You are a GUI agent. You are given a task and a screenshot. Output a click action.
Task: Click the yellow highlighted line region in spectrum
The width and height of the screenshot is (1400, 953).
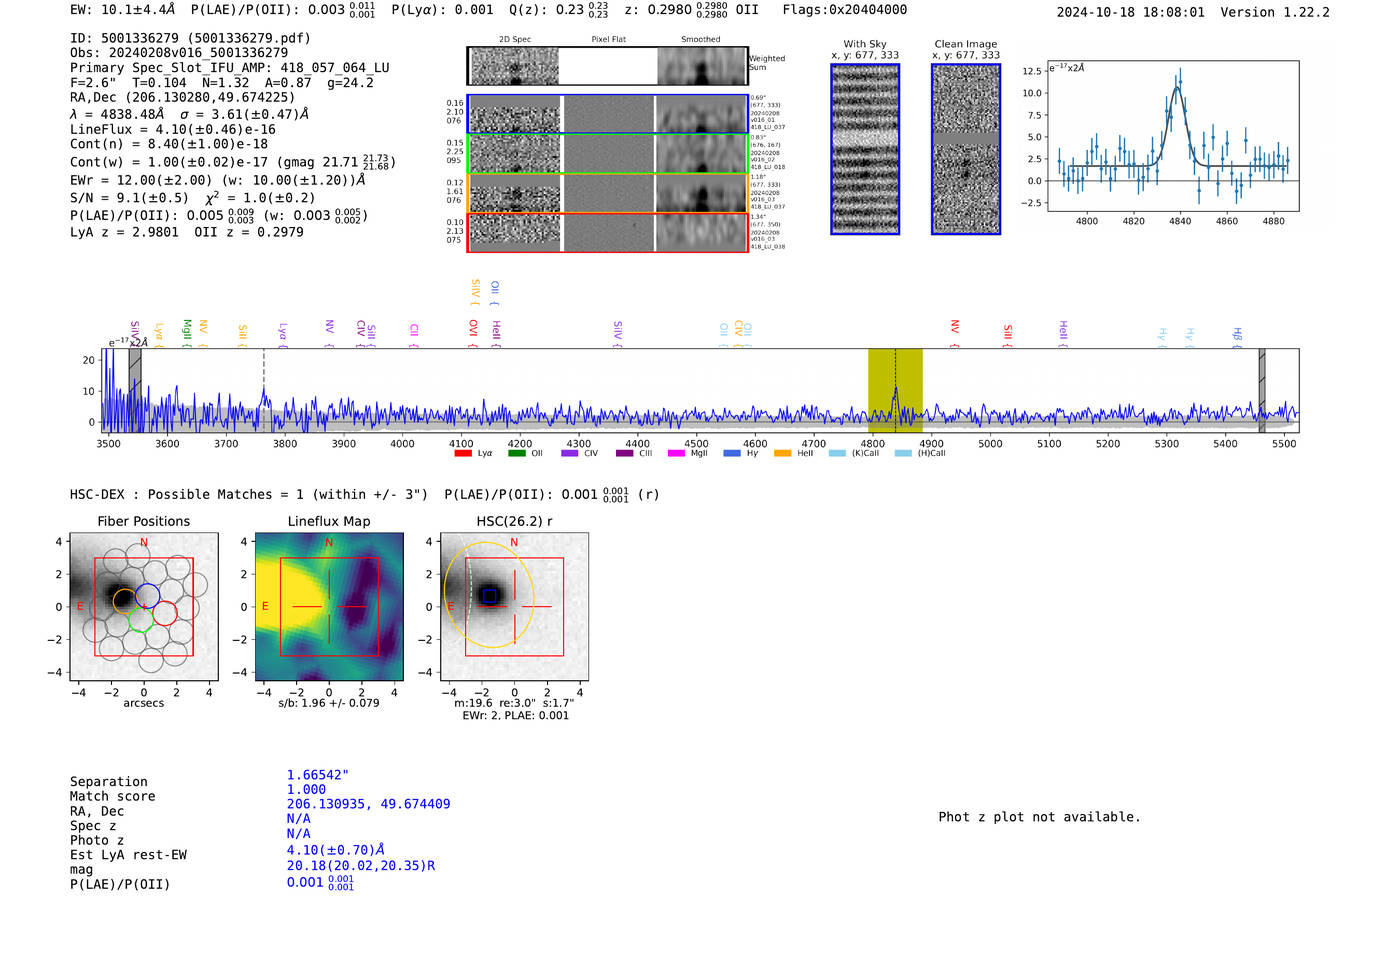[895, 390]
